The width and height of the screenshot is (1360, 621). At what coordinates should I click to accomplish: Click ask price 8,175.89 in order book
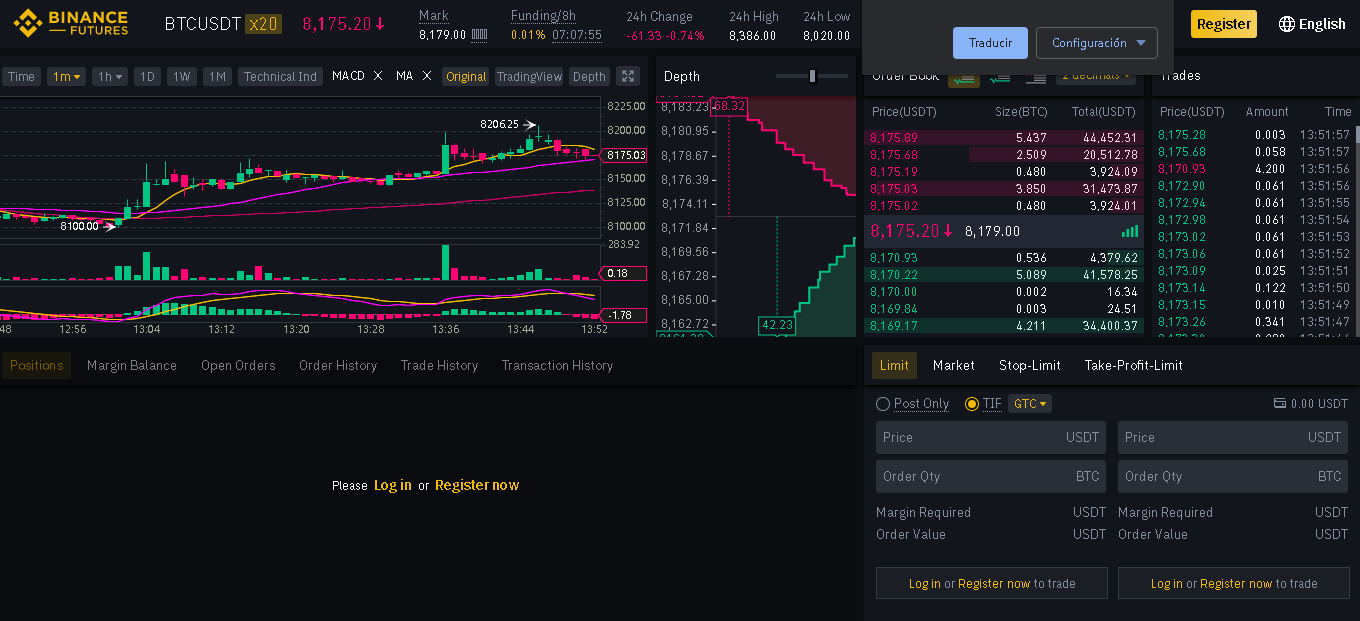[894, 138]
